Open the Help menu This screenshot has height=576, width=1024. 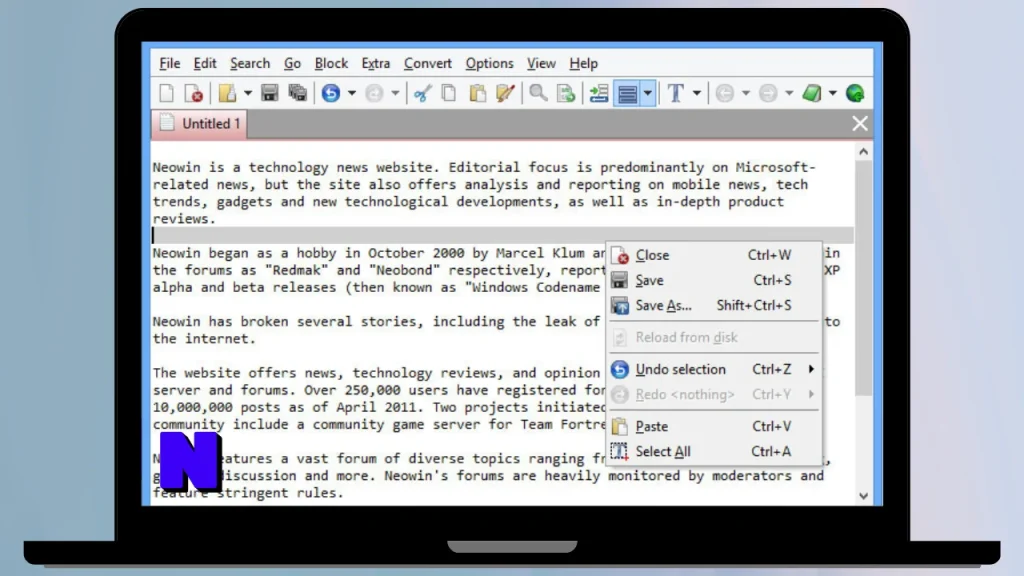pos(583,63)
